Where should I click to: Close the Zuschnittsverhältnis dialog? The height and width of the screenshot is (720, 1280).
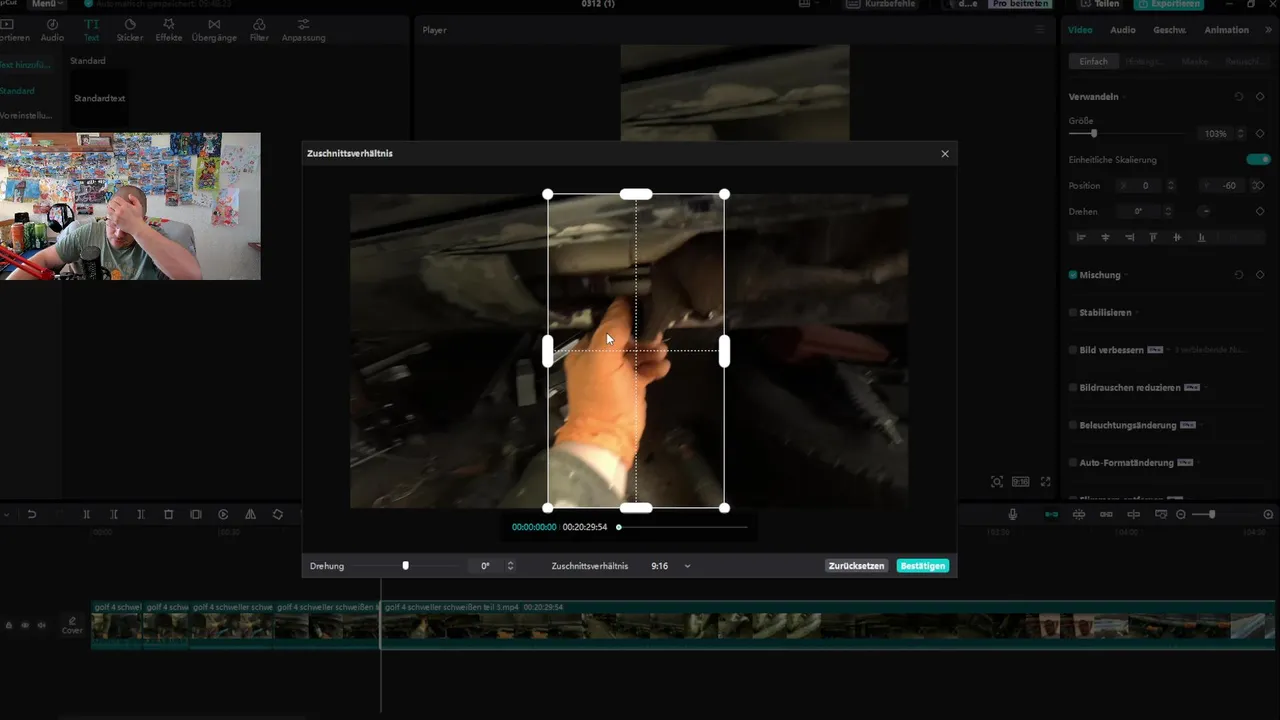945,154
